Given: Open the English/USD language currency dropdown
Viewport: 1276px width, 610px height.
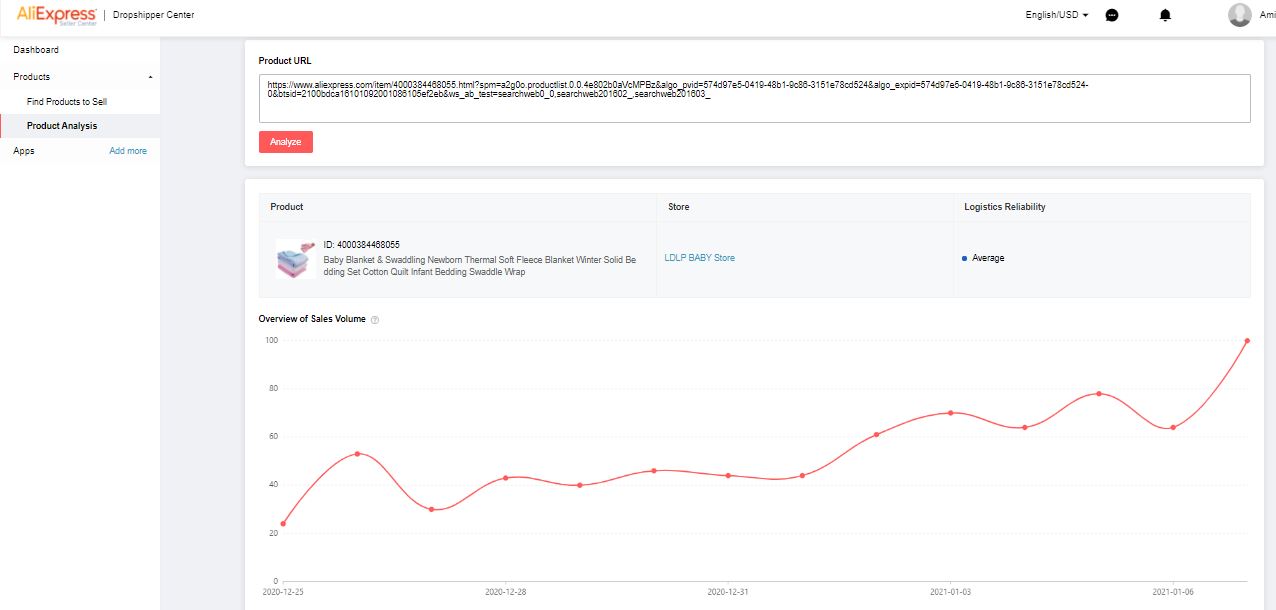Looking at the screenshot, I should tap(1057, 15).
